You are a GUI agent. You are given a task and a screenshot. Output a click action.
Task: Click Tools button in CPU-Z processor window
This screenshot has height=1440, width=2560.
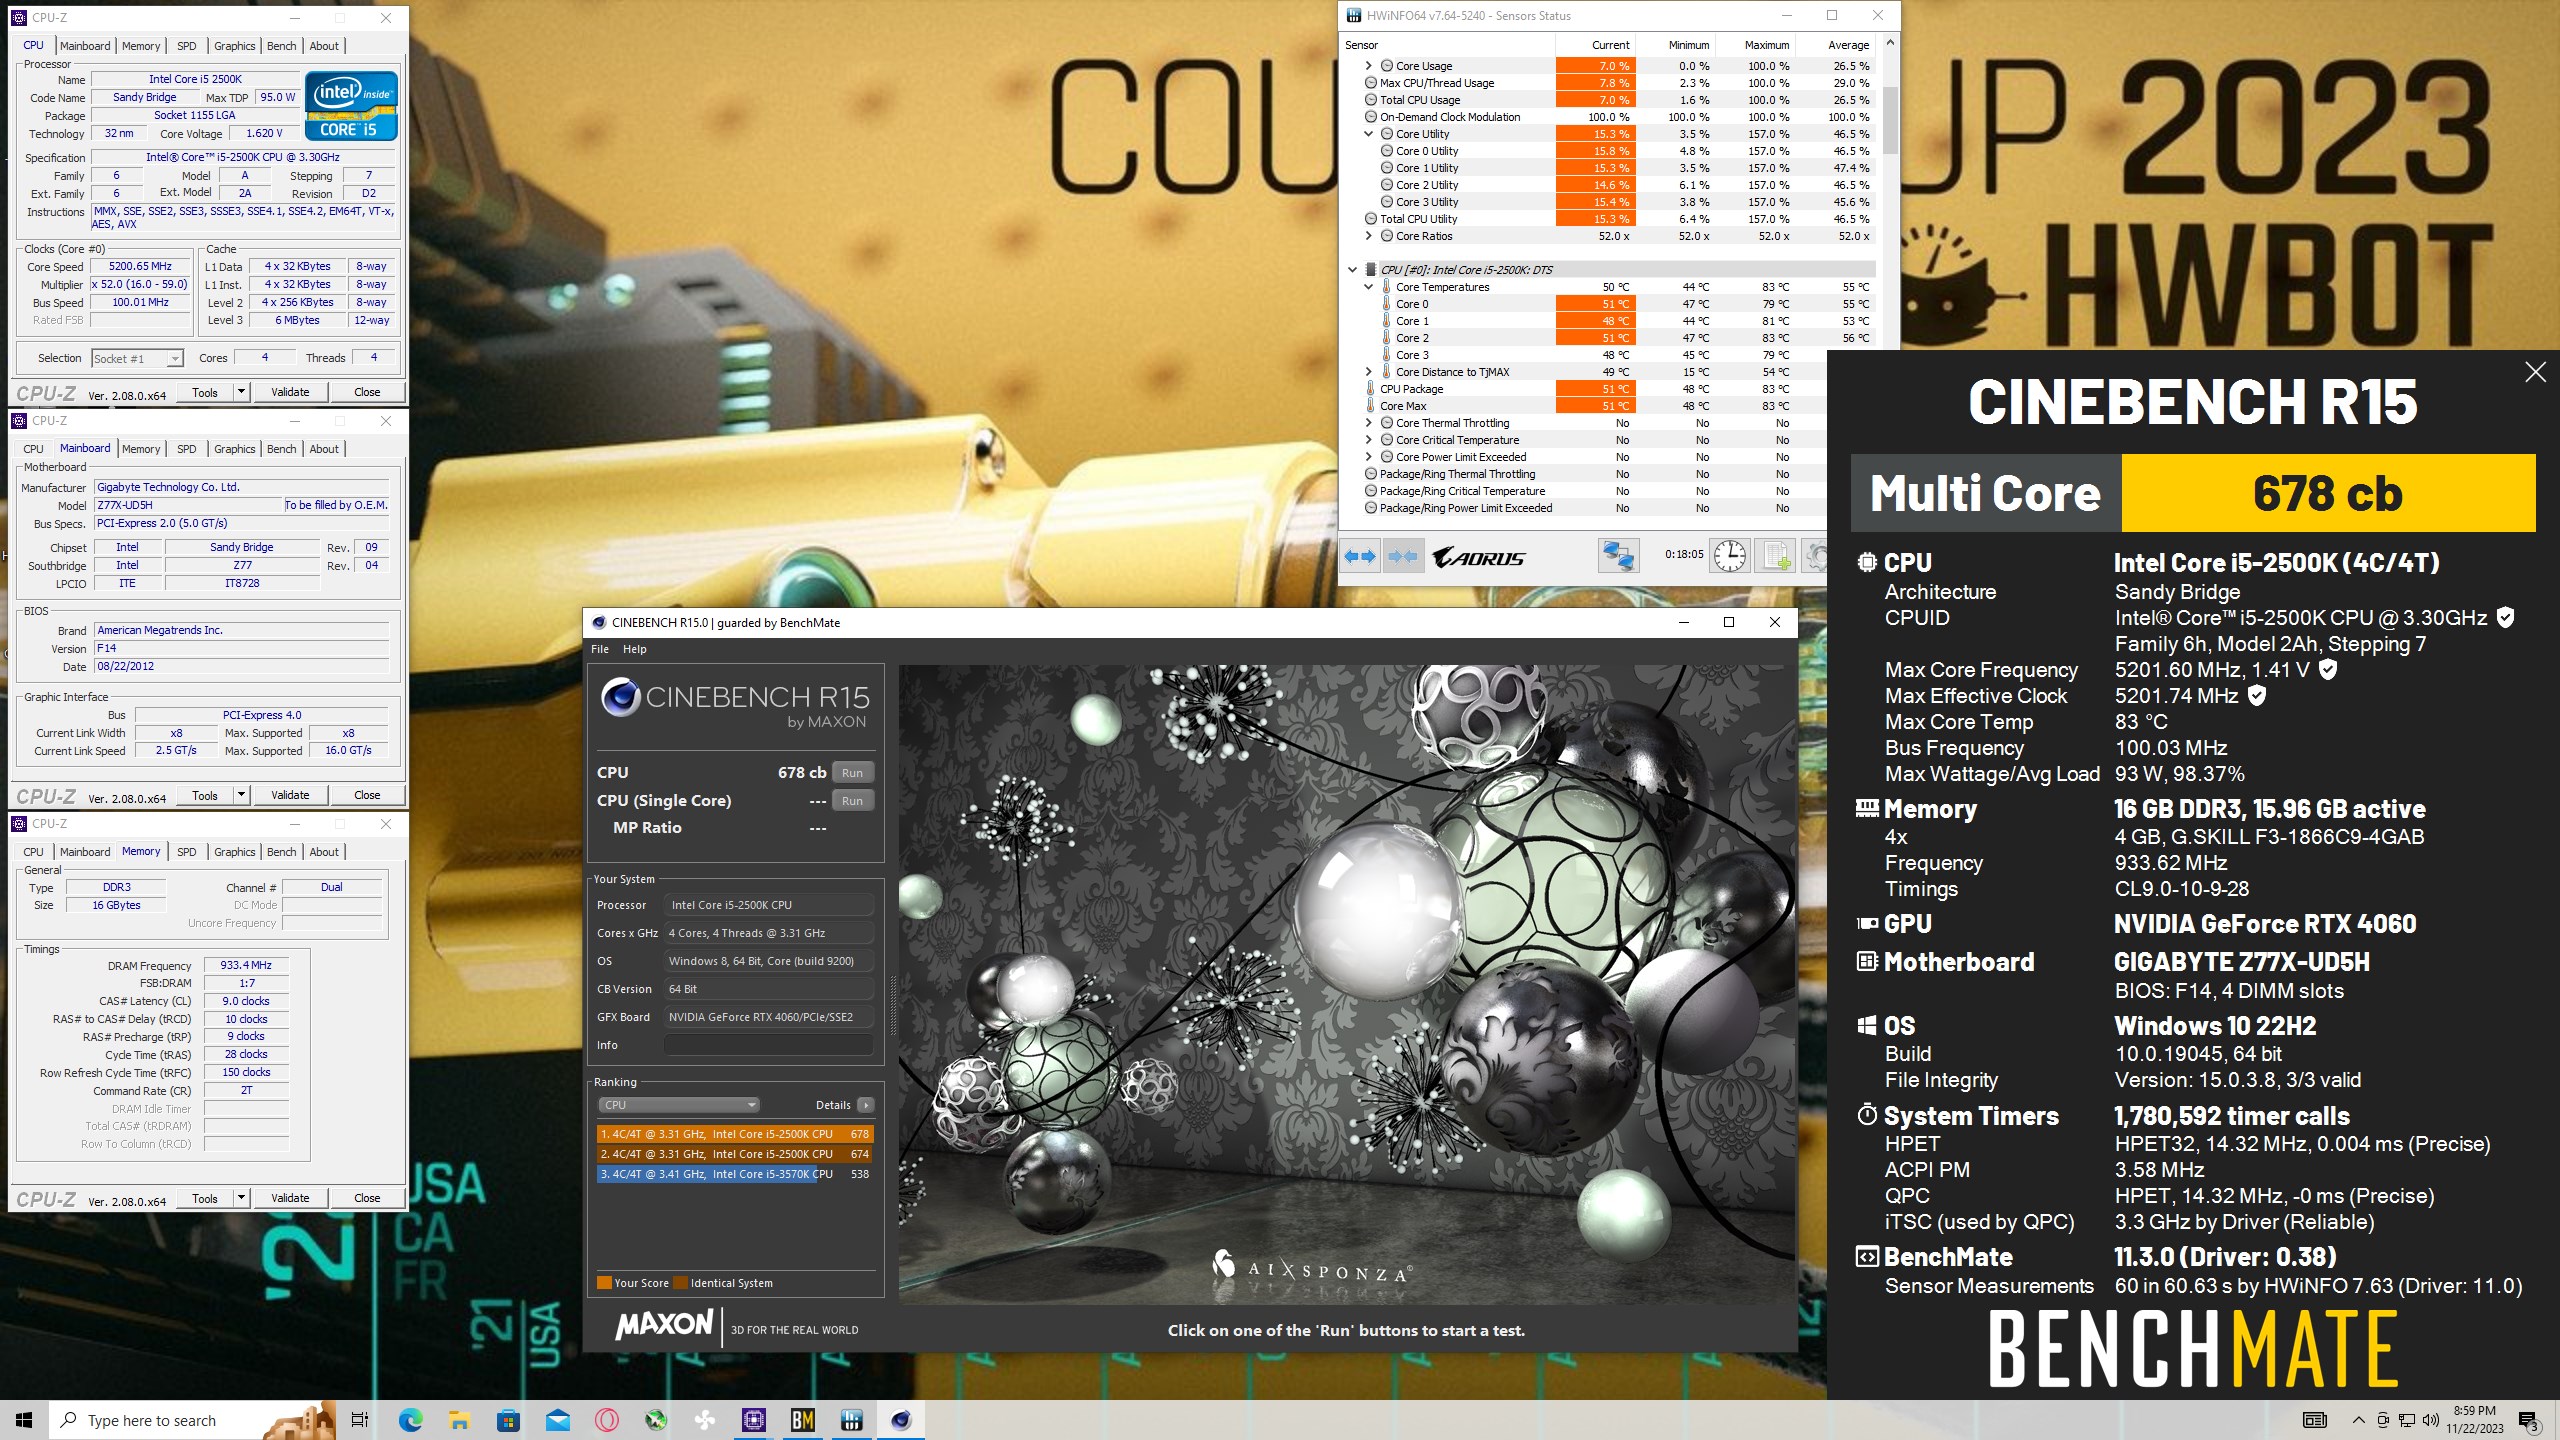click(x=205, y=392)
